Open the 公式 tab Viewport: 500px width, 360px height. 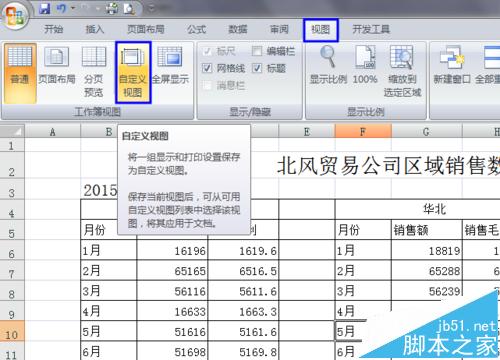click(x=196, y=29)
